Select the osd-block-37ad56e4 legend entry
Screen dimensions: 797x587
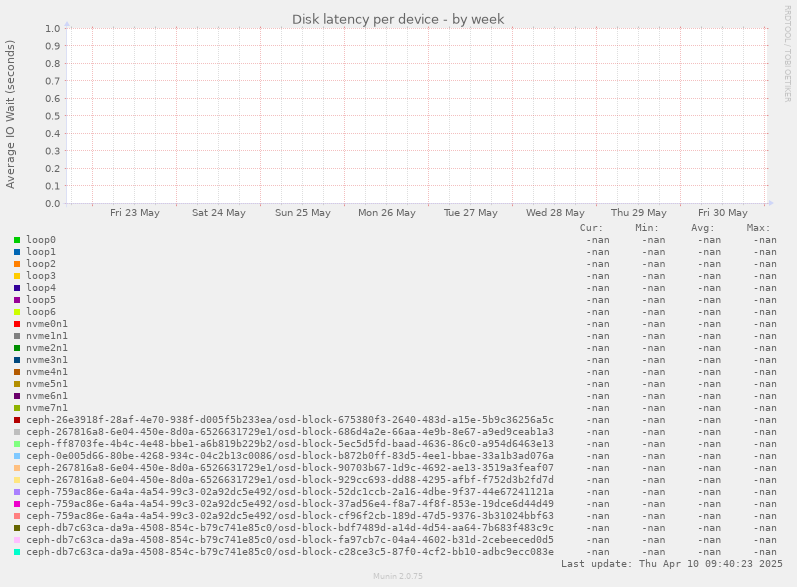point(290,504)
